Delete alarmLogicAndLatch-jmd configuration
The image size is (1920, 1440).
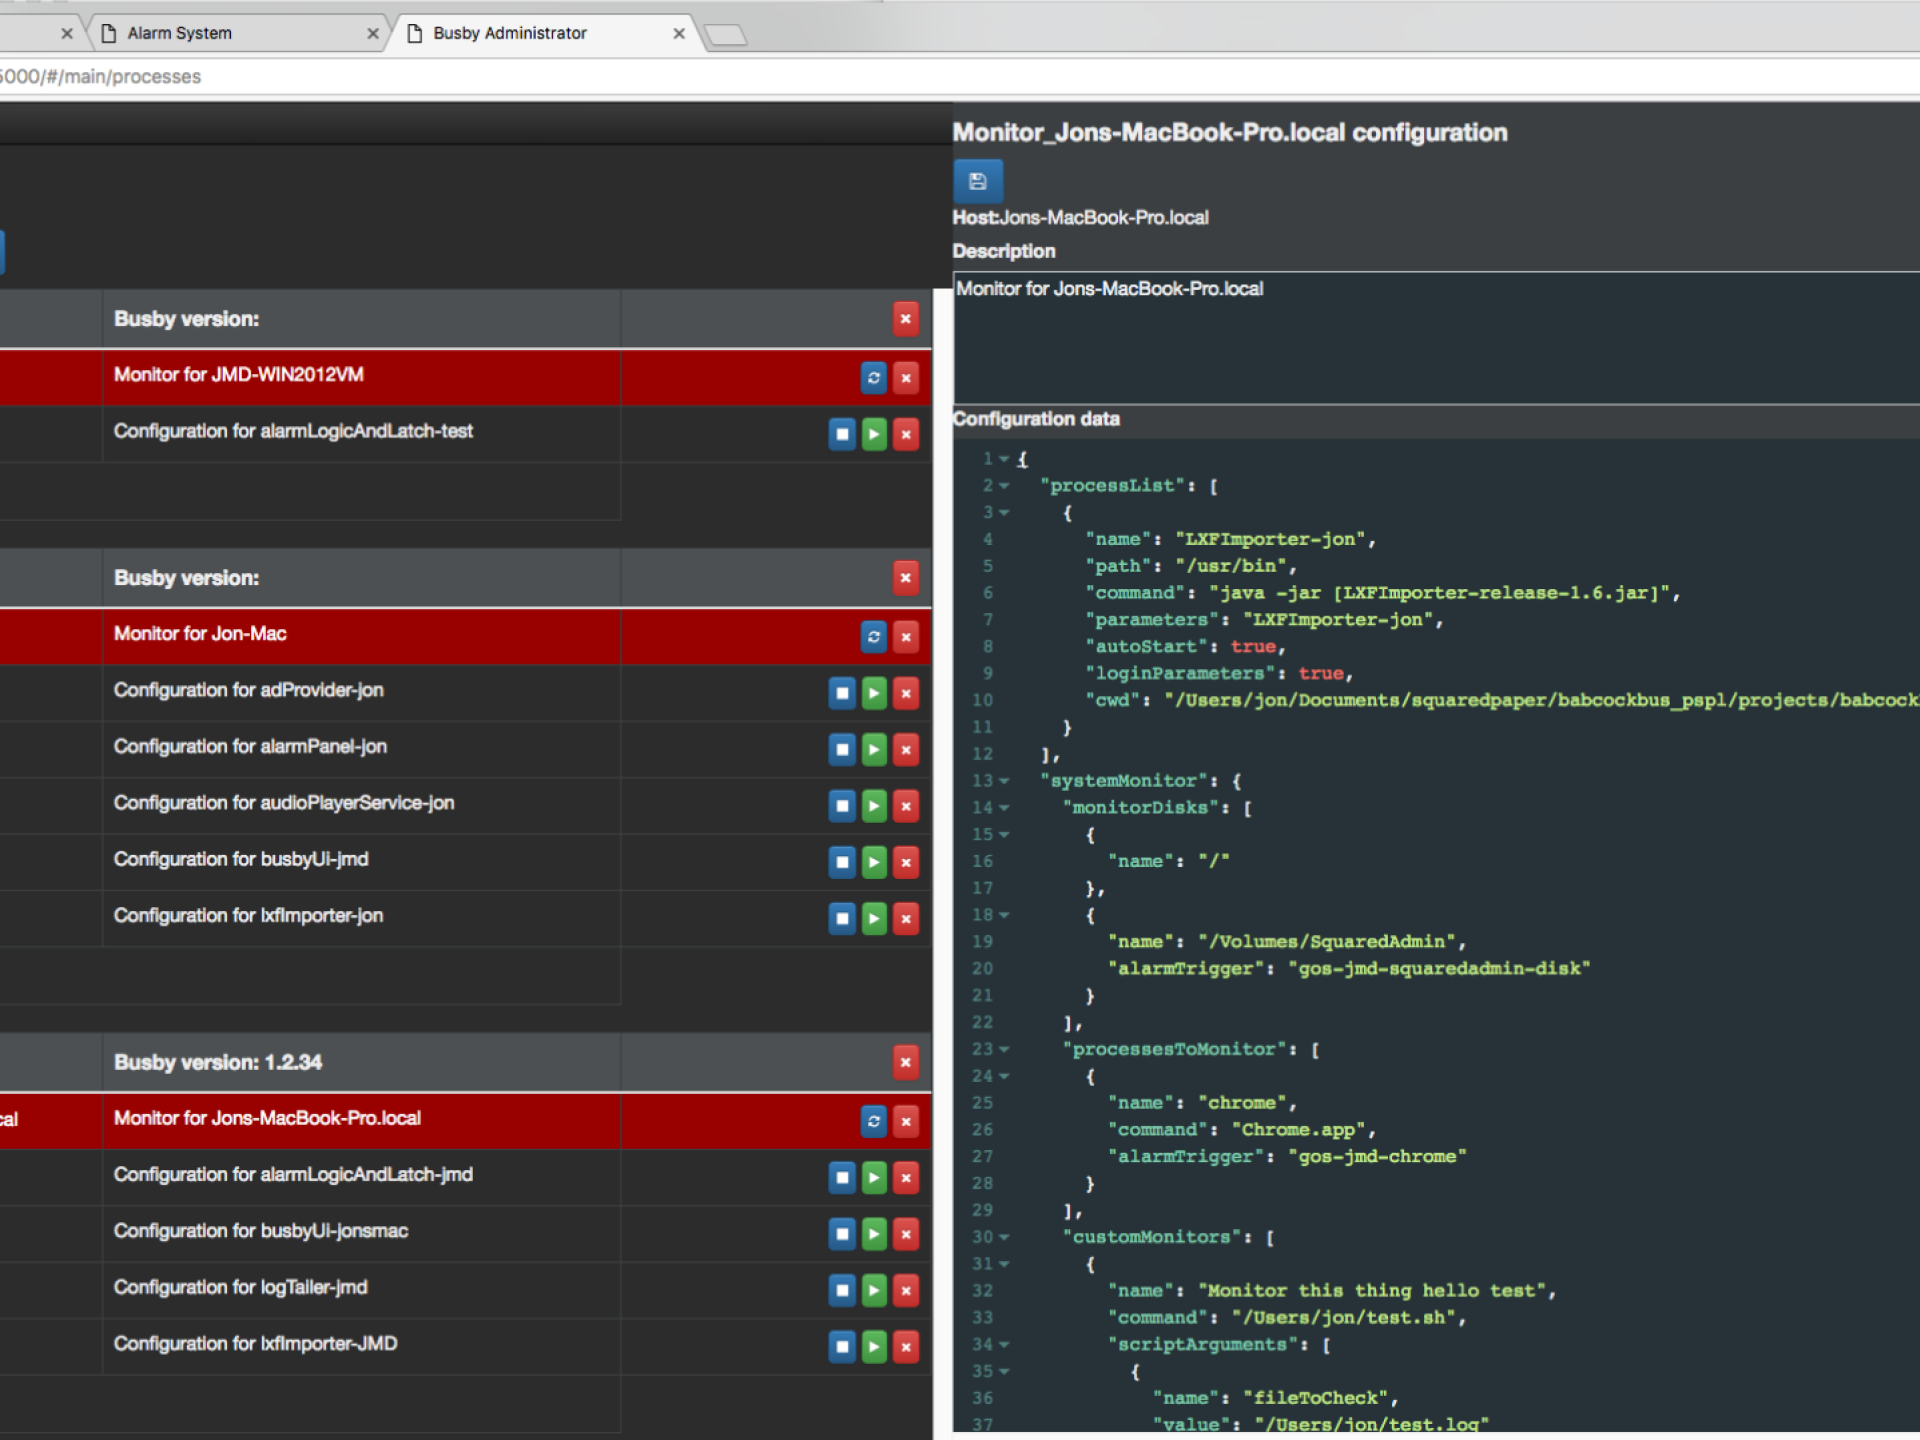pyautogui.click(x=906, y=1178)
